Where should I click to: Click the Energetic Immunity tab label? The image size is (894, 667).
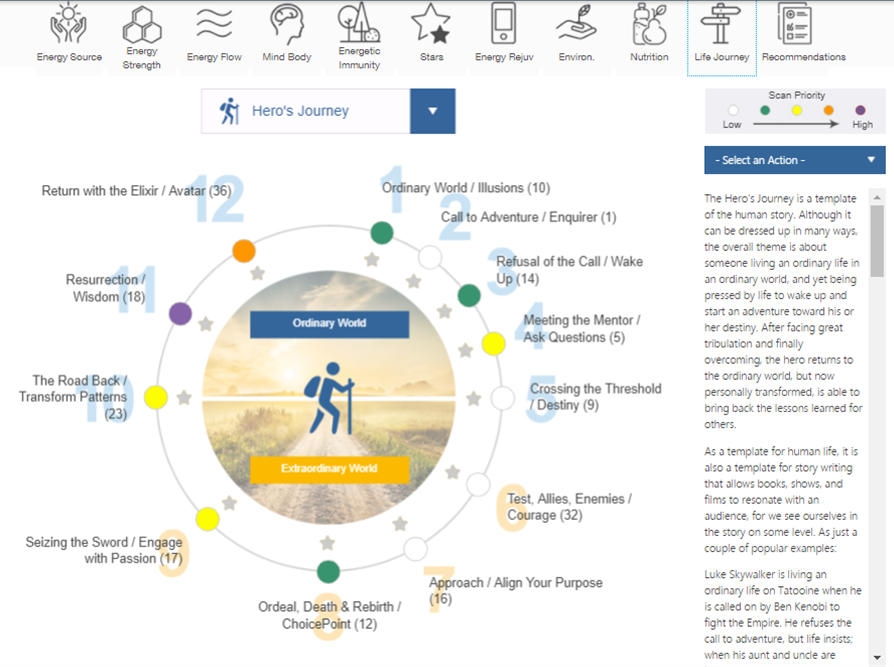359,58
